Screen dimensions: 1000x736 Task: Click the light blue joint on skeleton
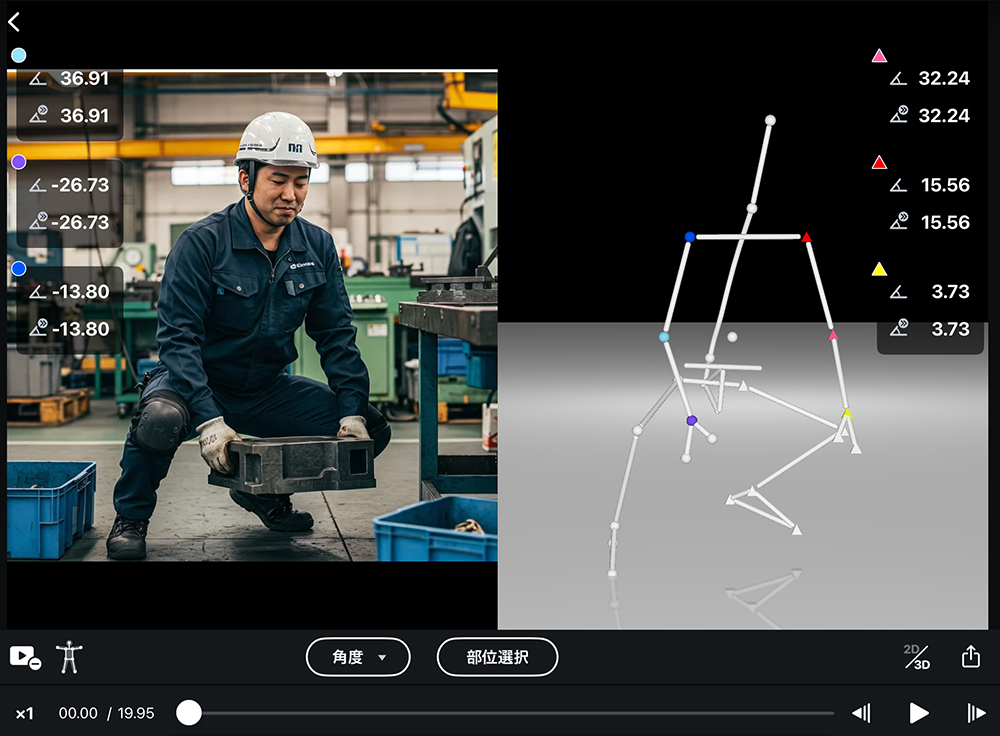[x=664, y=337]
